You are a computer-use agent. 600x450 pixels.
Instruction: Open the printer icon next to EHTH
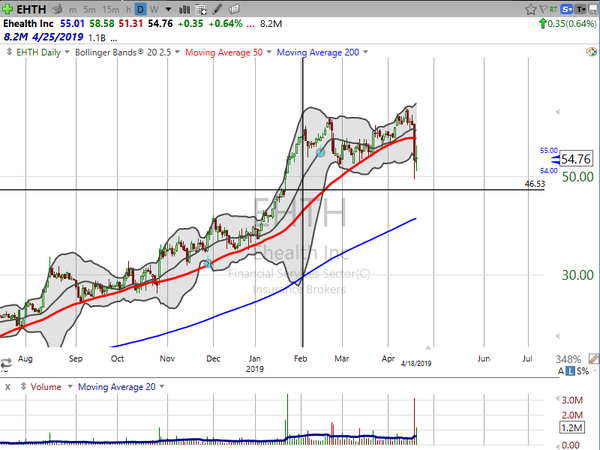(x=57, y=9)
